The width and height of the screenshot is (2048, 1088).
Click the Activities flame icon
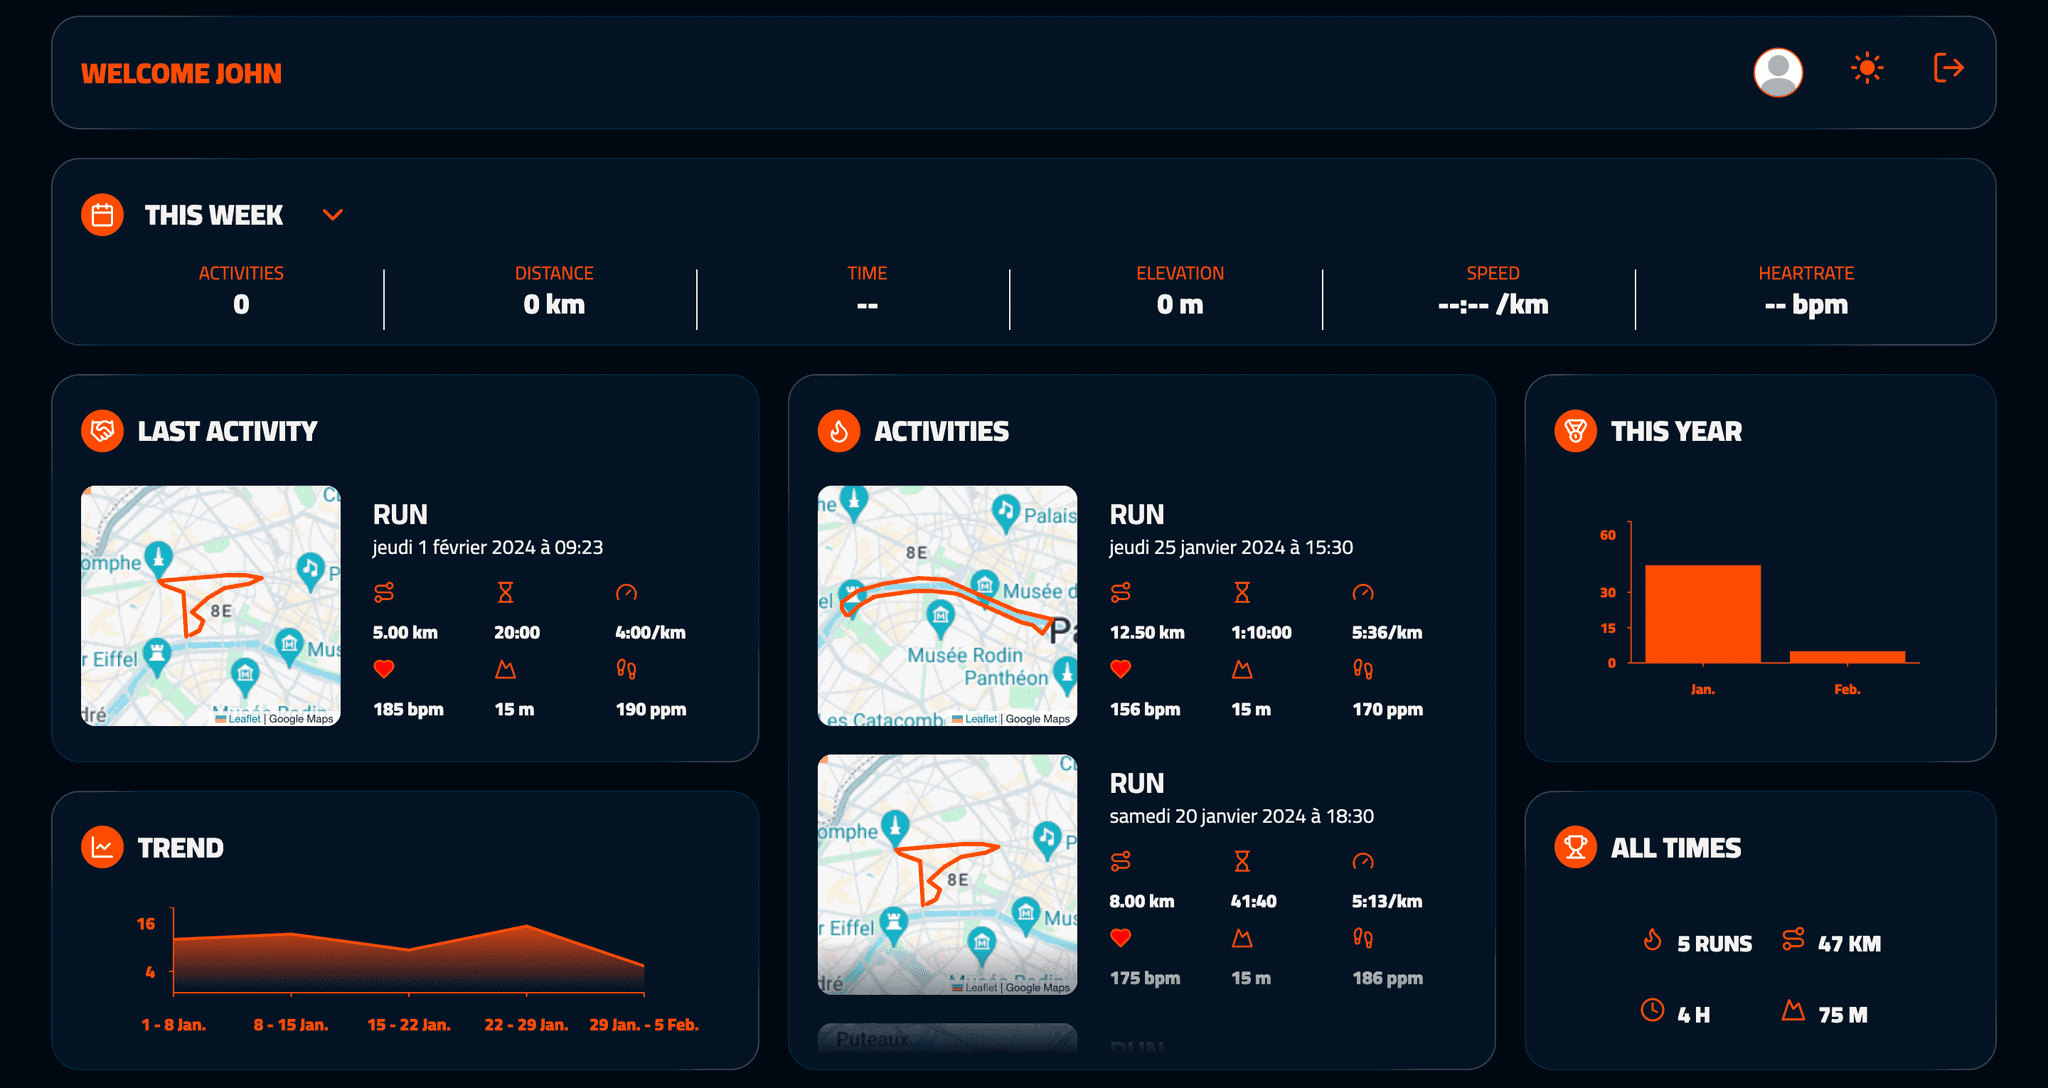839,431
